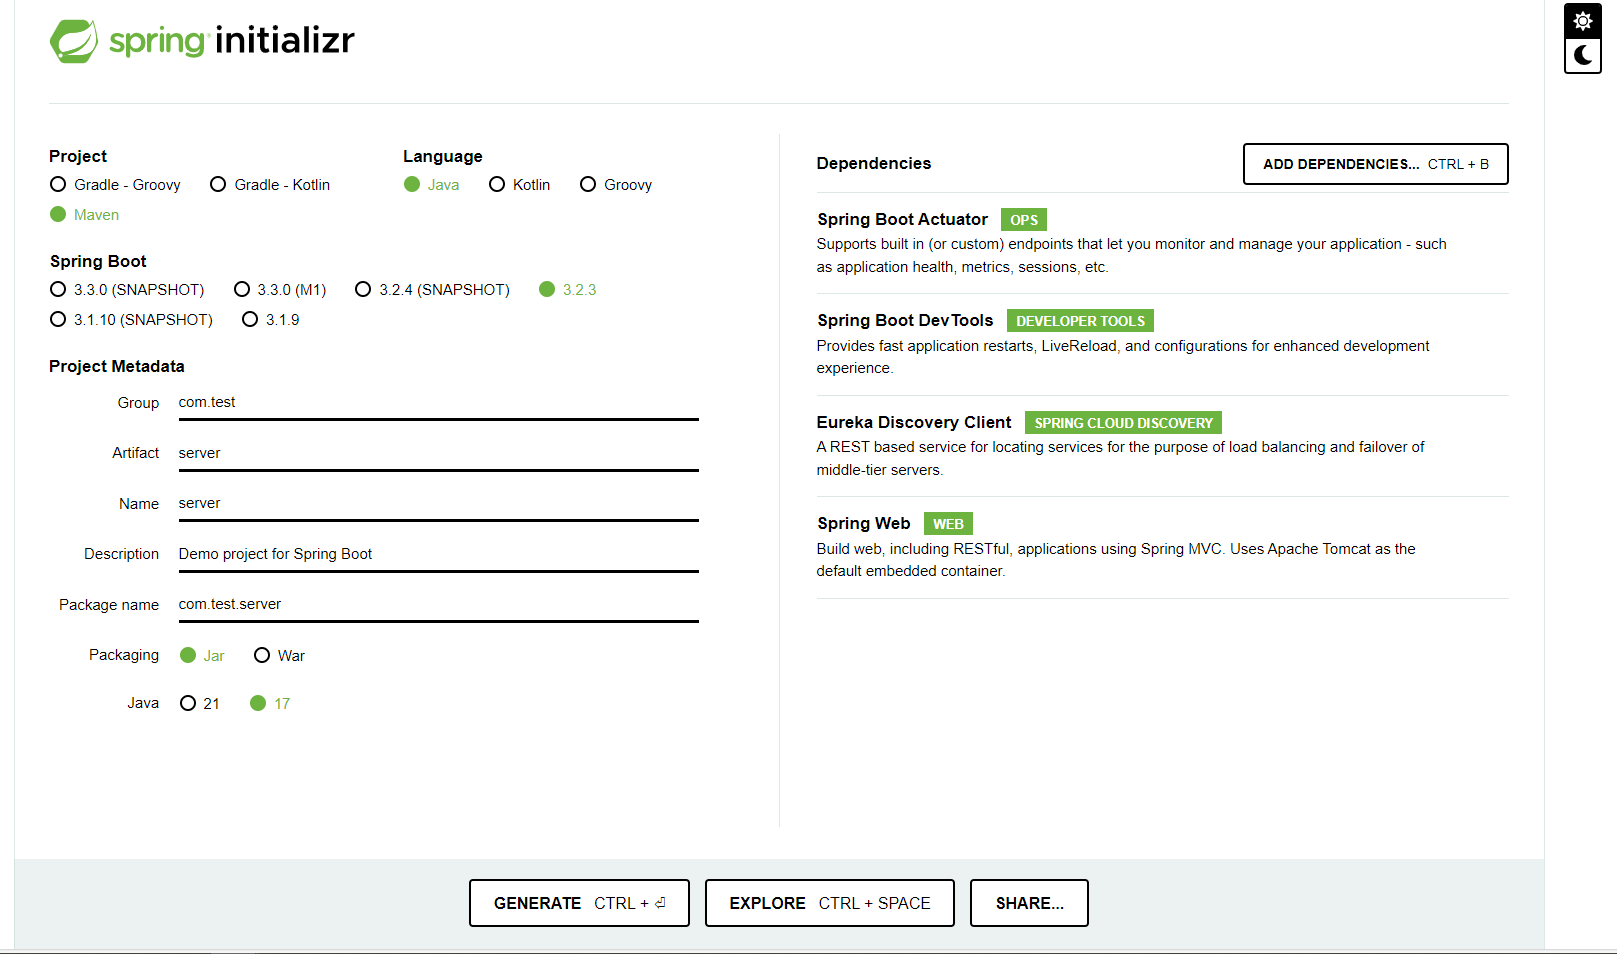Click the spring initializr title text
The width and height of the screenshot is (1617, 954).
point(232,41)
